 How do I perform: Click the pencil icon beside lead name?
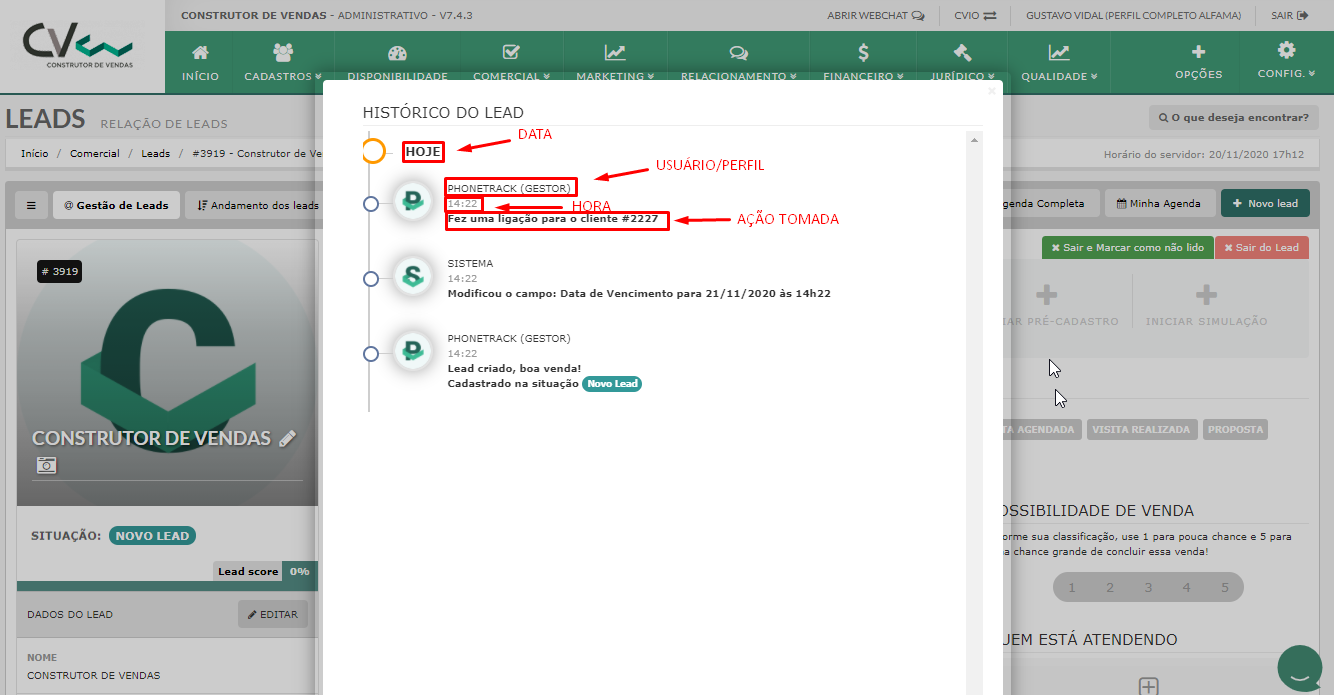(287, 438)
